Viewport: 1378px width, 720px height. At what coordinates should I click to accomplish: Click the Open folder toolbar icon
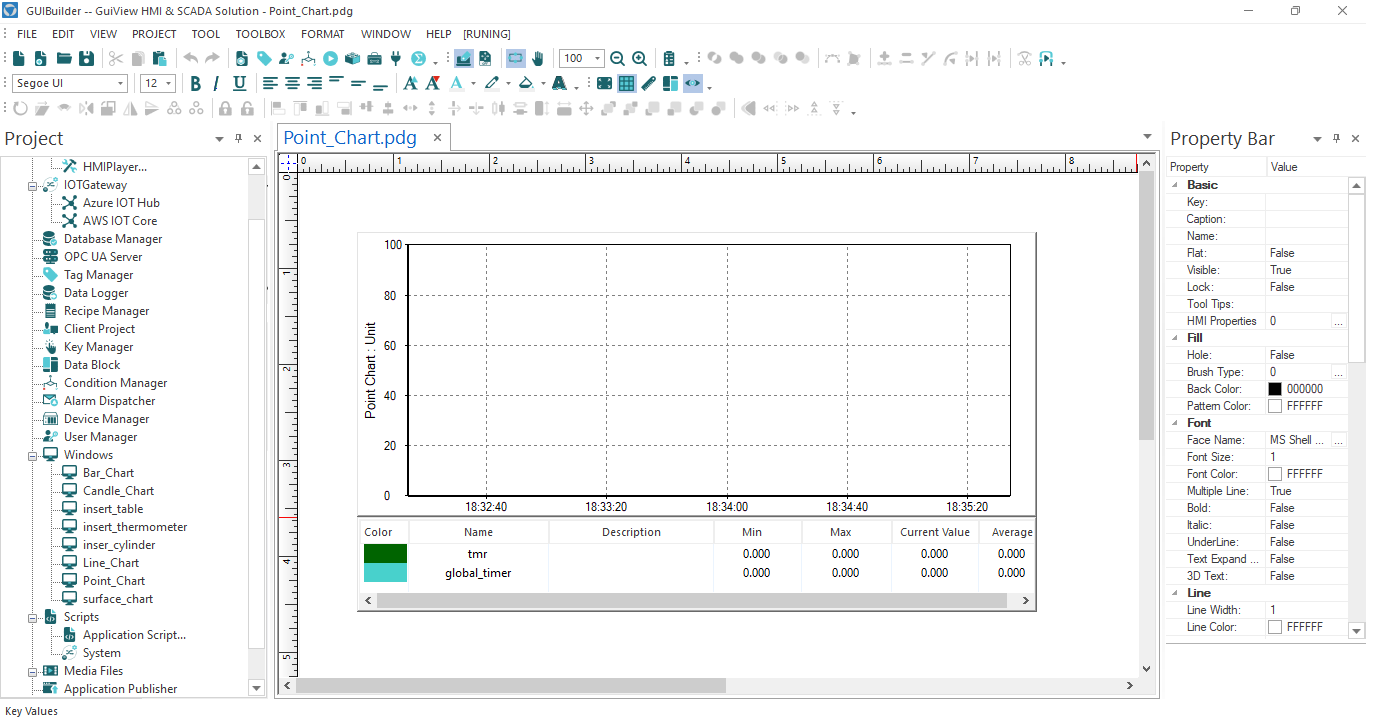(64, 59)
